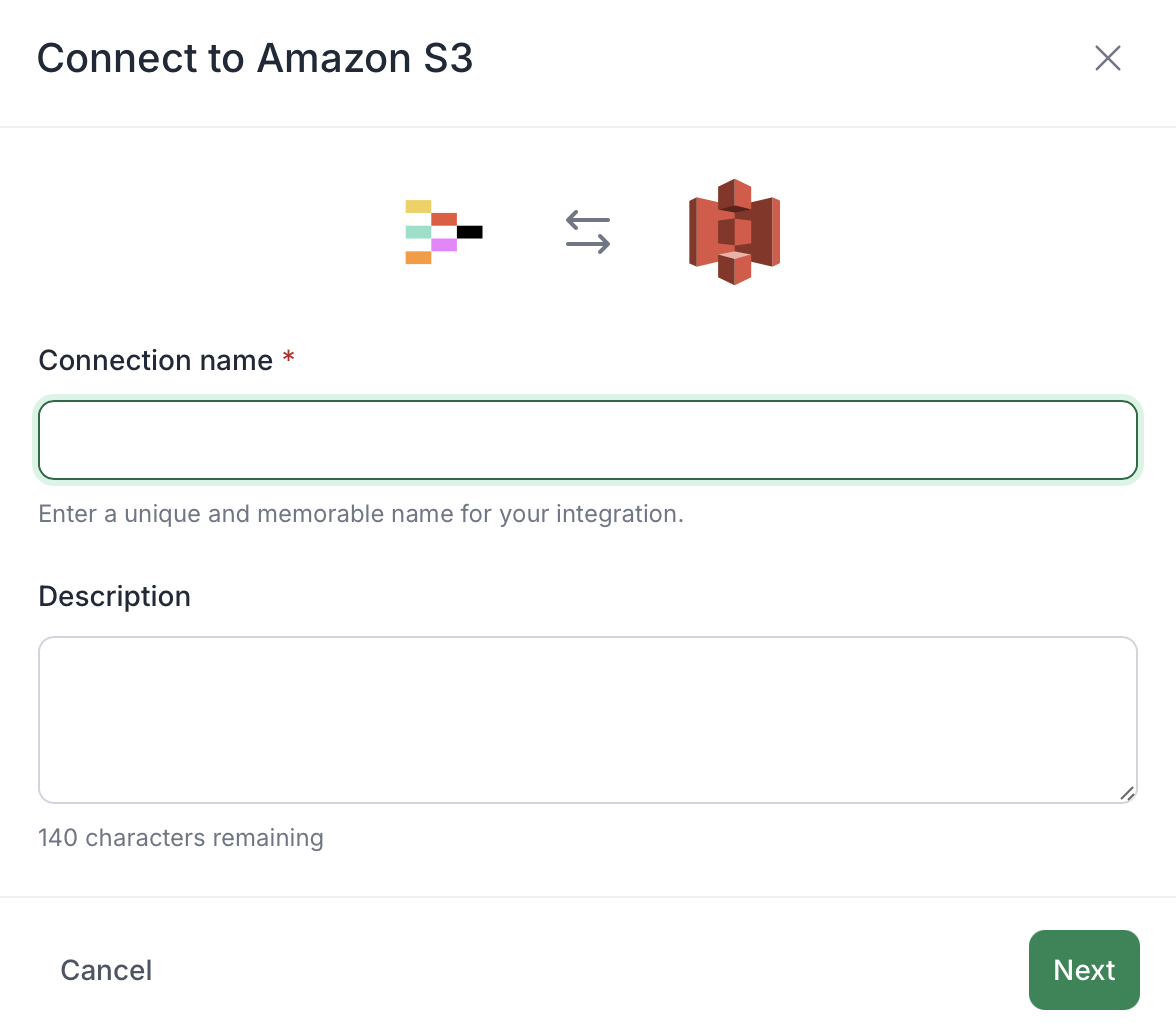The height and width of the screenshot is (1030, 1176).
Task: Click the black block in app logo
Action: (x=470, y=232)
